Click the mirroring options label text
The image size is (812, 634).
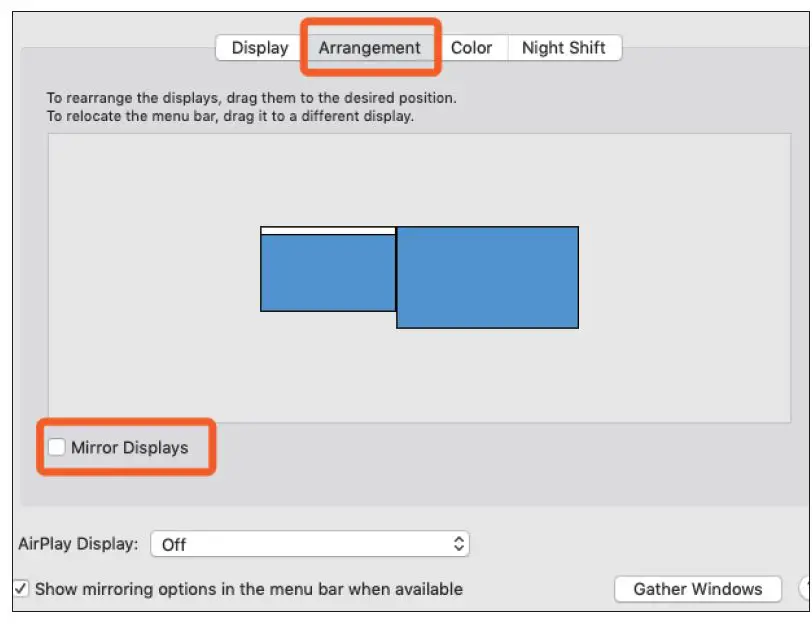pos(248,589)
